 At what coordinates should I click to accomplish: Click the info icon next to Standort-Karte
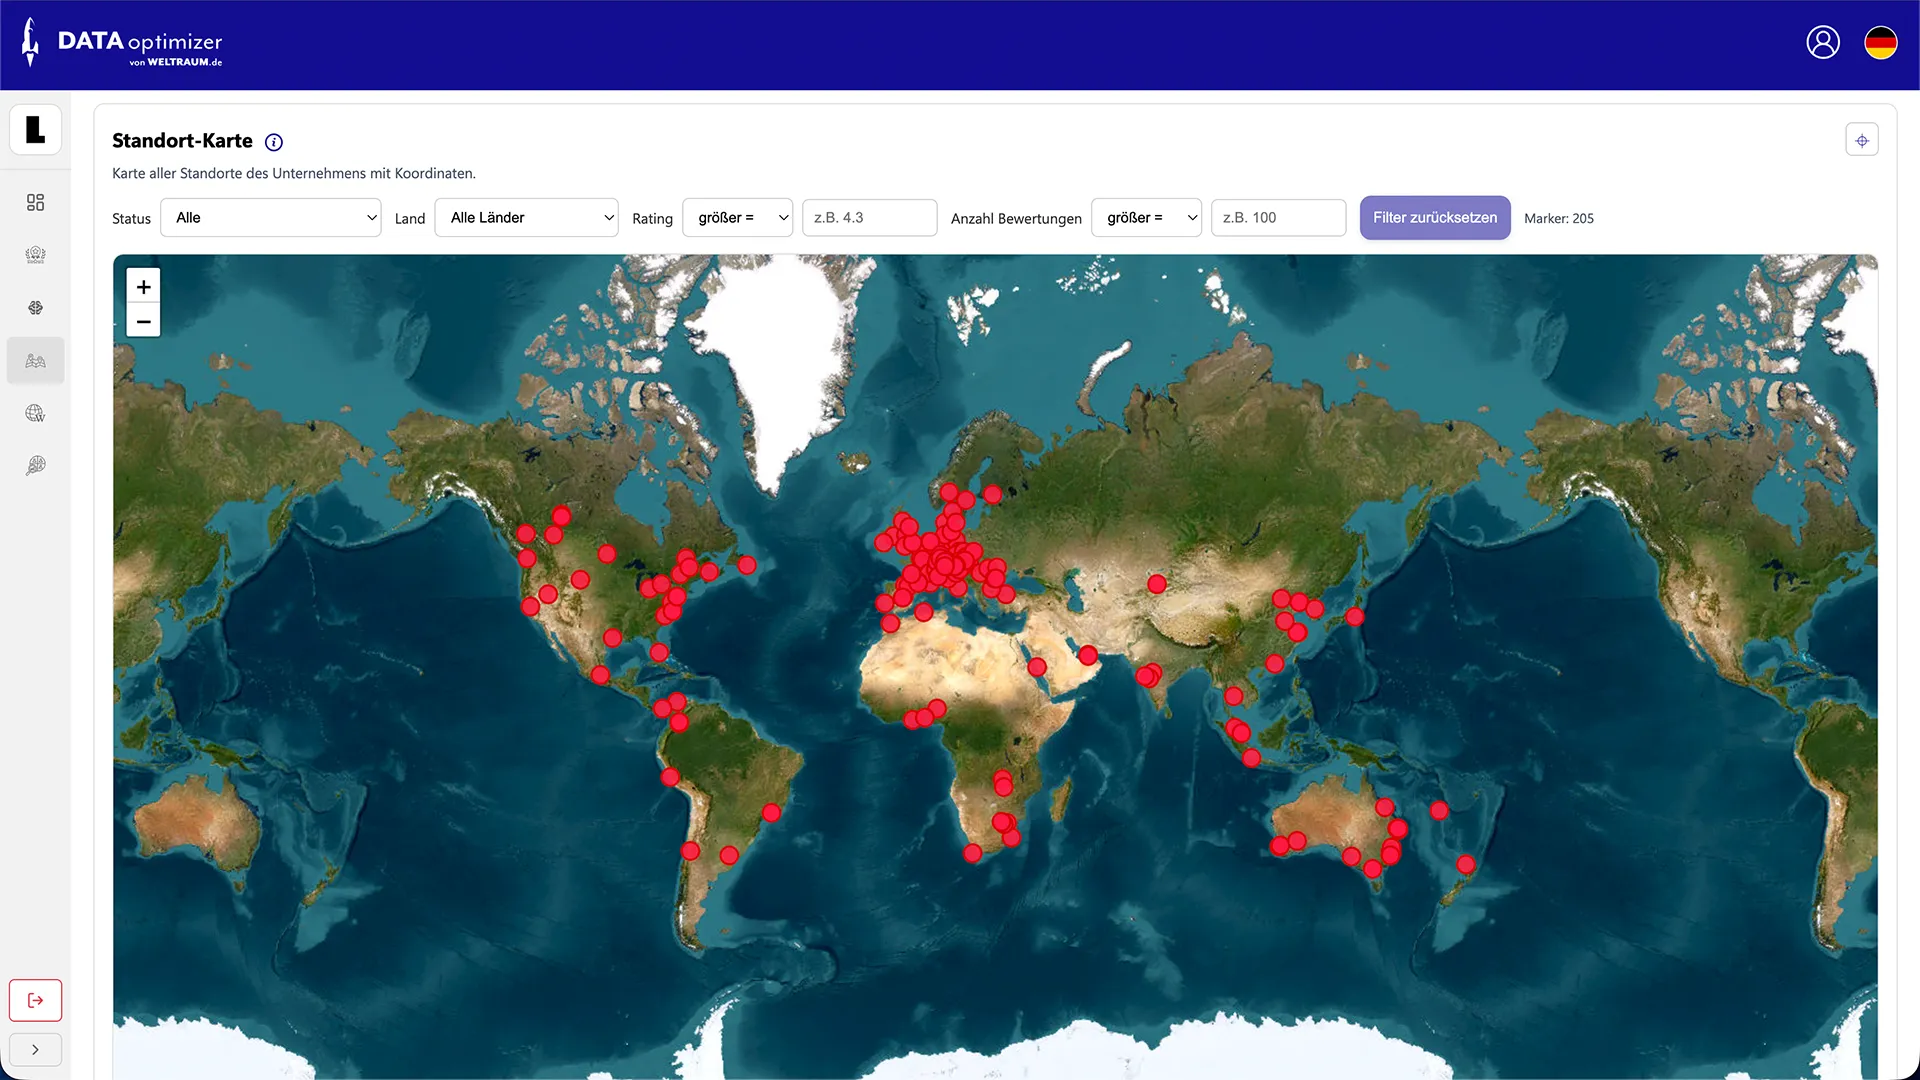pos(274,142)
